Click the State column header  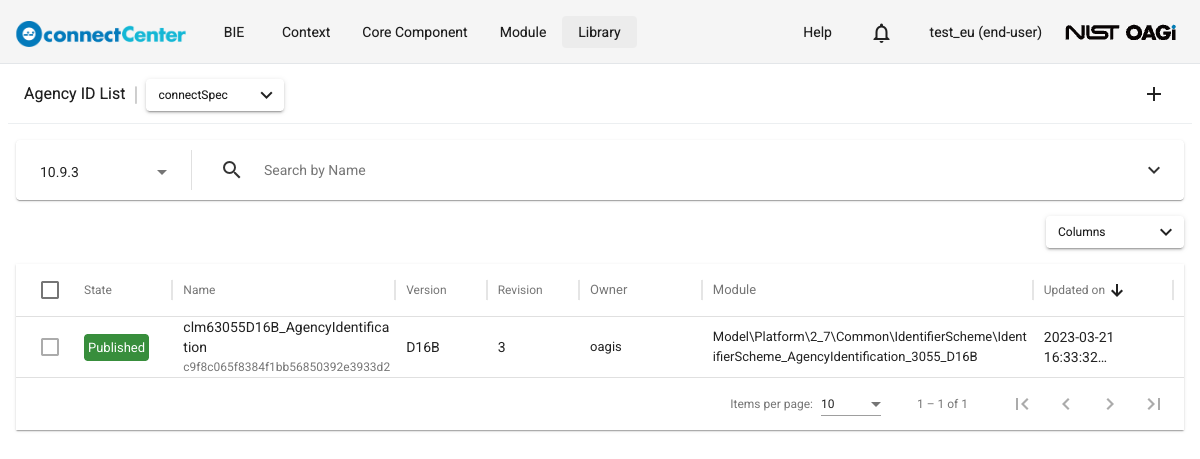[x=98, y=290]
